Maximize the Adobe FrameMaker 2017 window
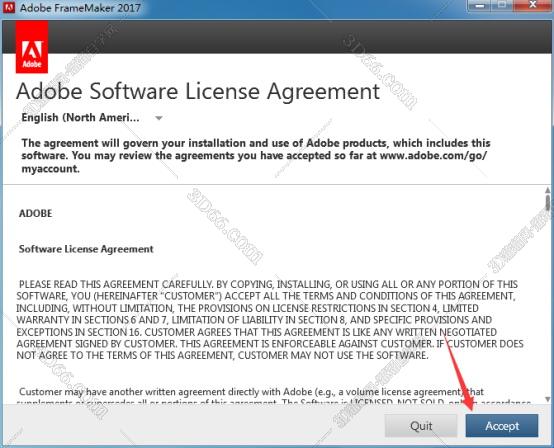Viewport: 554px width, 448px height. tap(502, 6)
